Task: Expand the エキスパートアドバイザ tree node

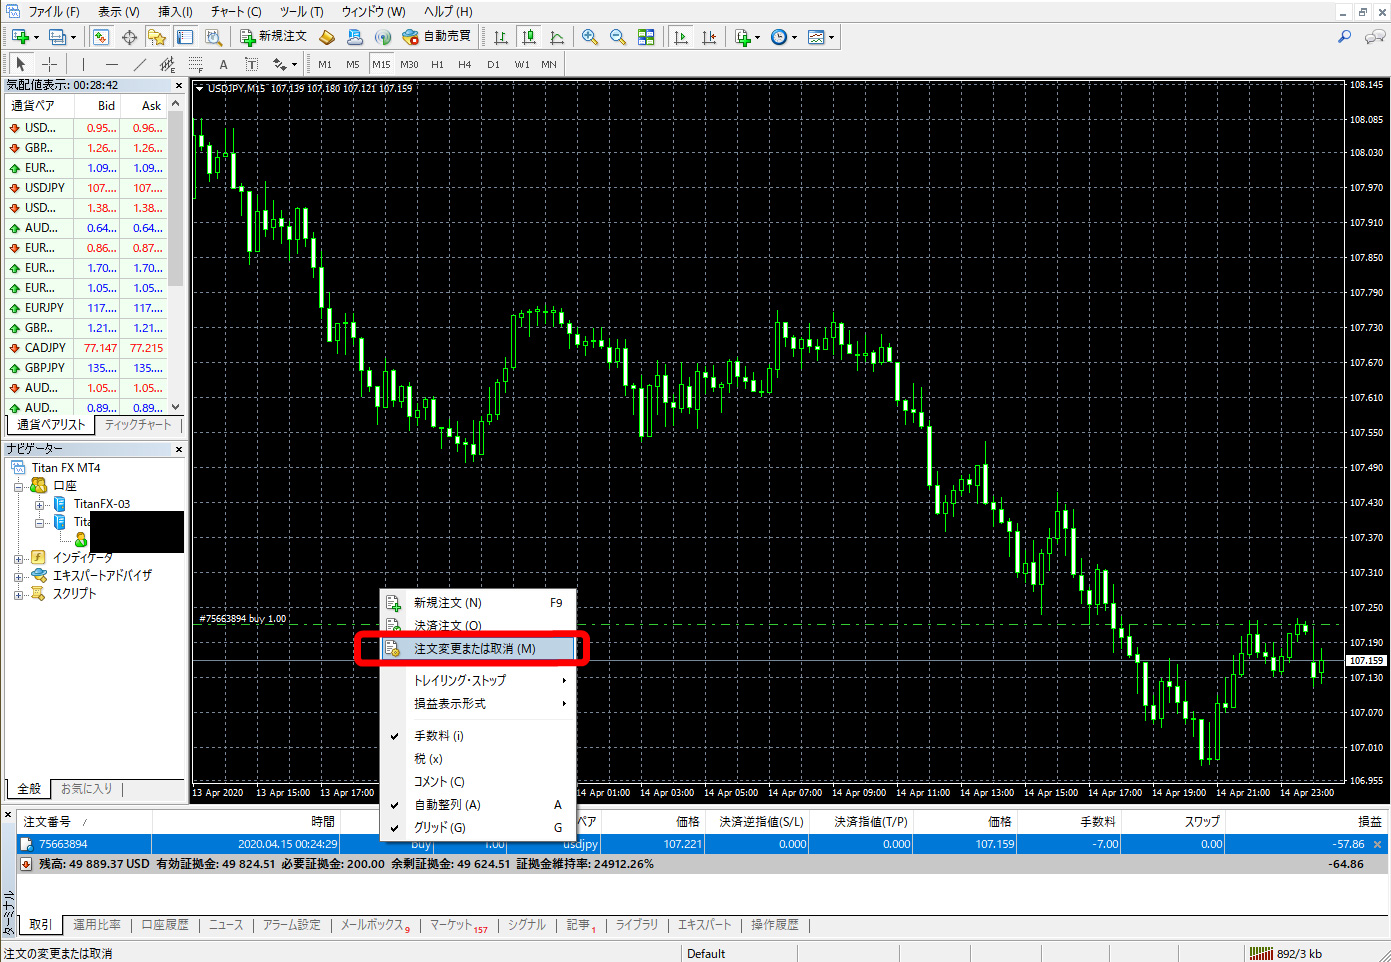Action: [18, 577]
